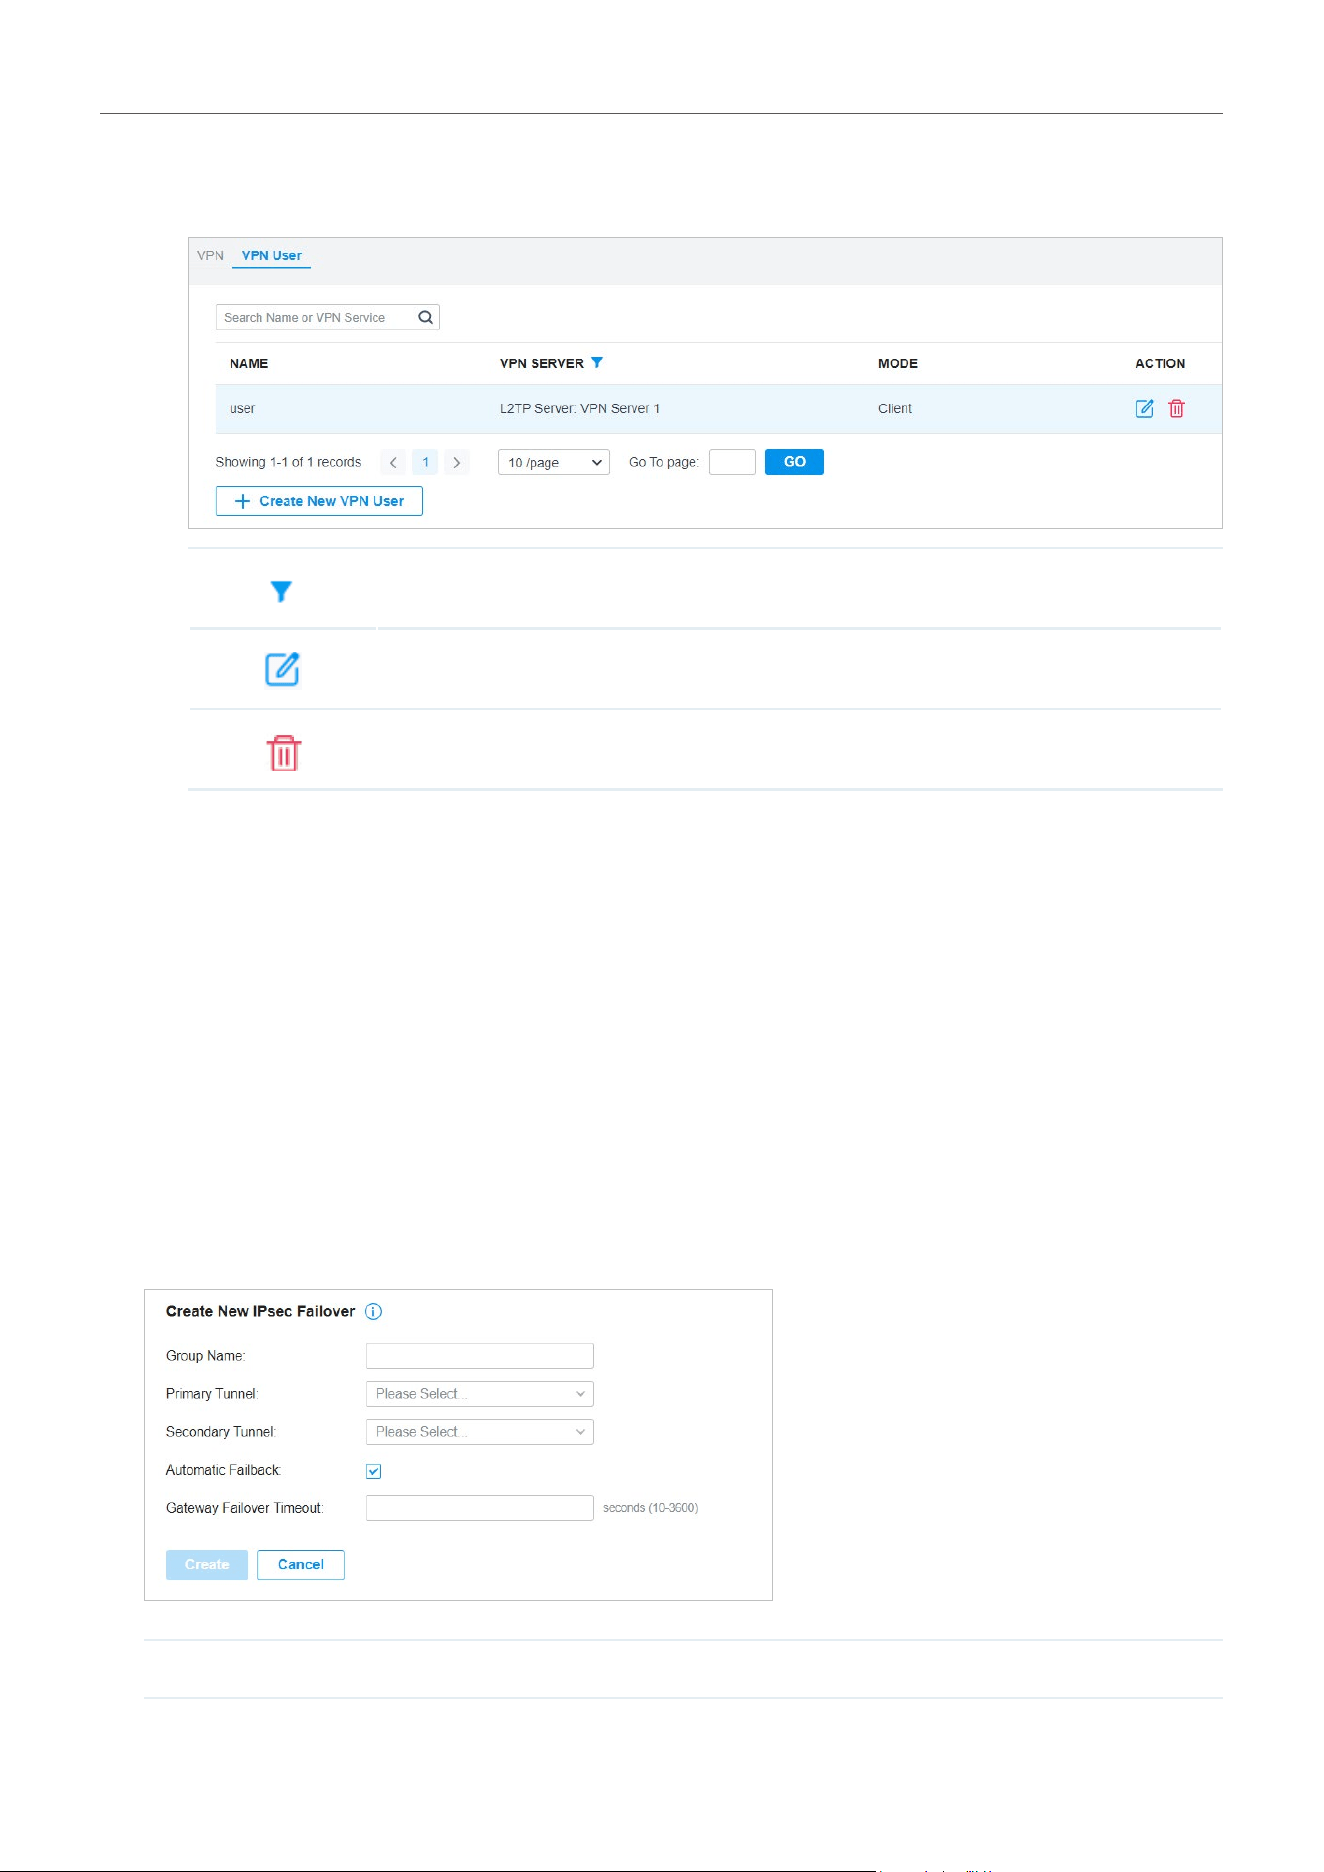Click 'Showing 1-1 of 1 records' text

(x=288, y=462)
